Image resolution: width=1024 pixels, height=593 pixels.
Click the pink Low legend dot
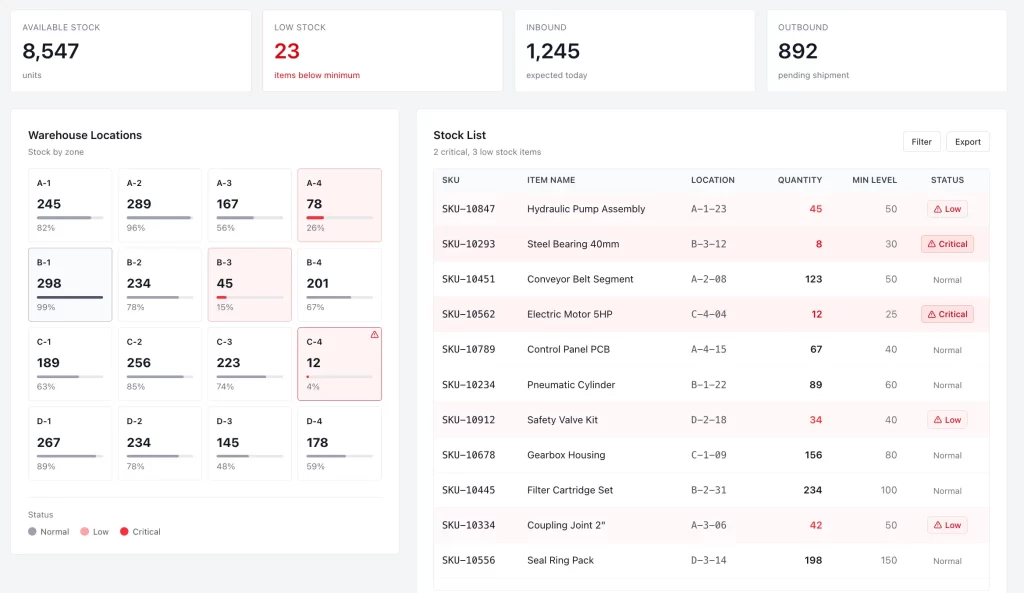click(85, 532)
